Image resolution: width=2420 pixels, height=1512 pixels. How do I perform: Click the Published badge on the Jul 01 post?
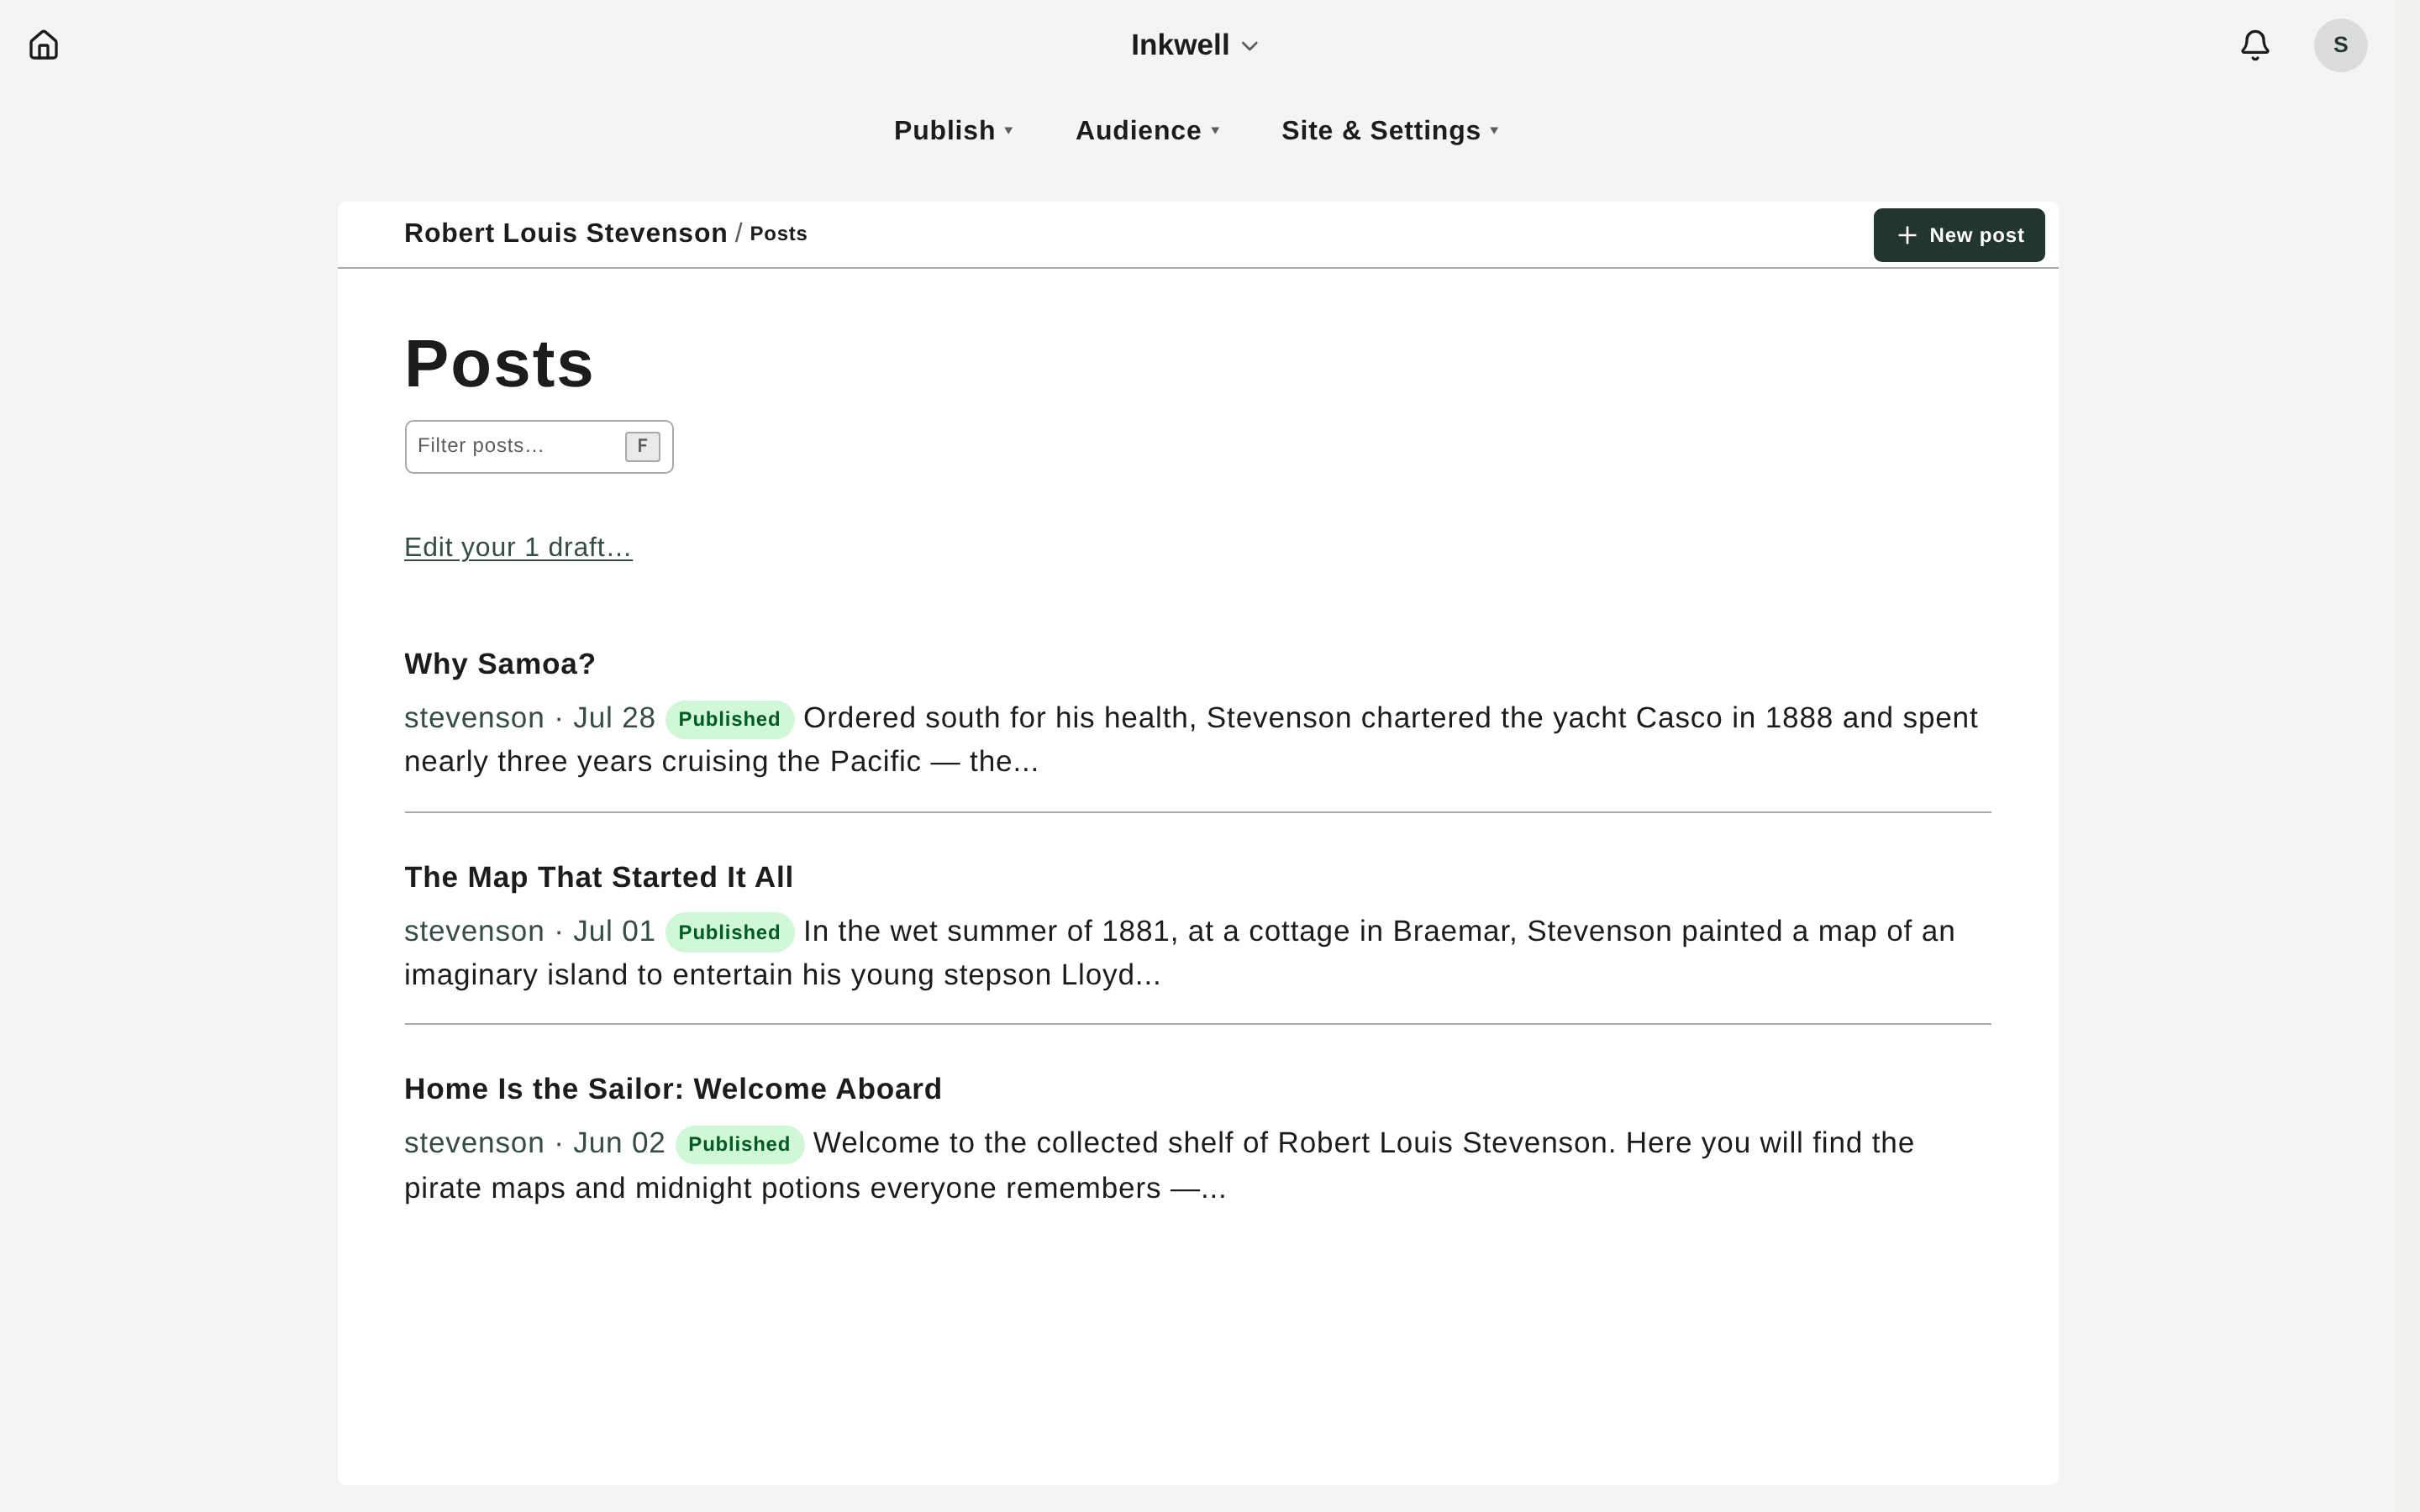click(x=729, y=932)
